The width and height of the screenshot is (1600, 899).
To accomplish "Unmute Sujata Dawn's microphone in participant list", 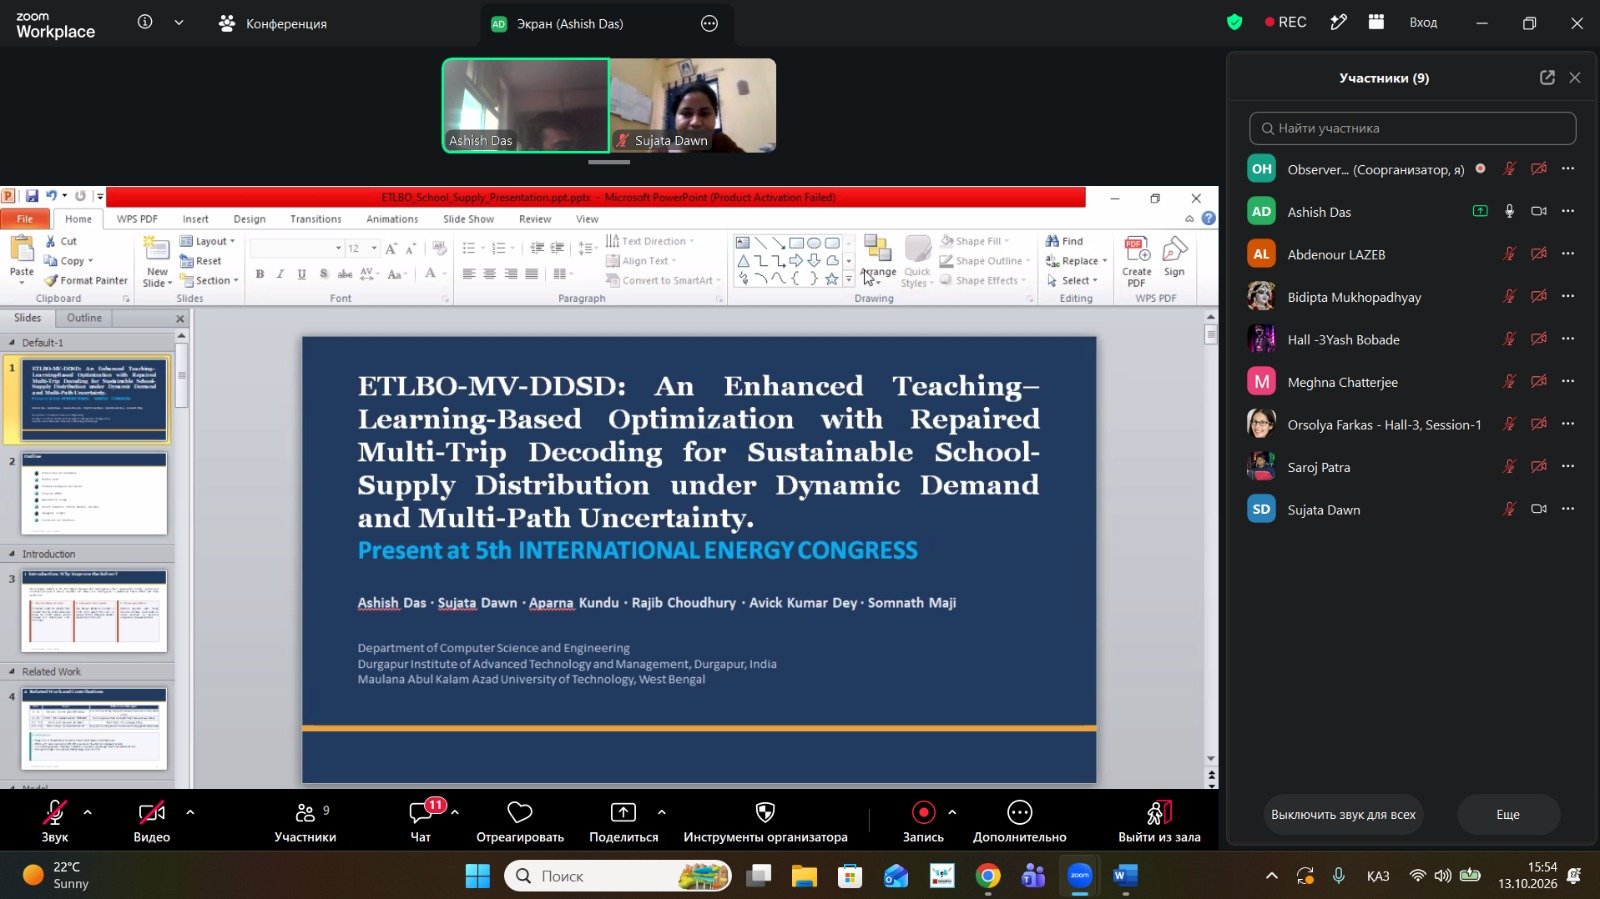I will (1509, 509).
